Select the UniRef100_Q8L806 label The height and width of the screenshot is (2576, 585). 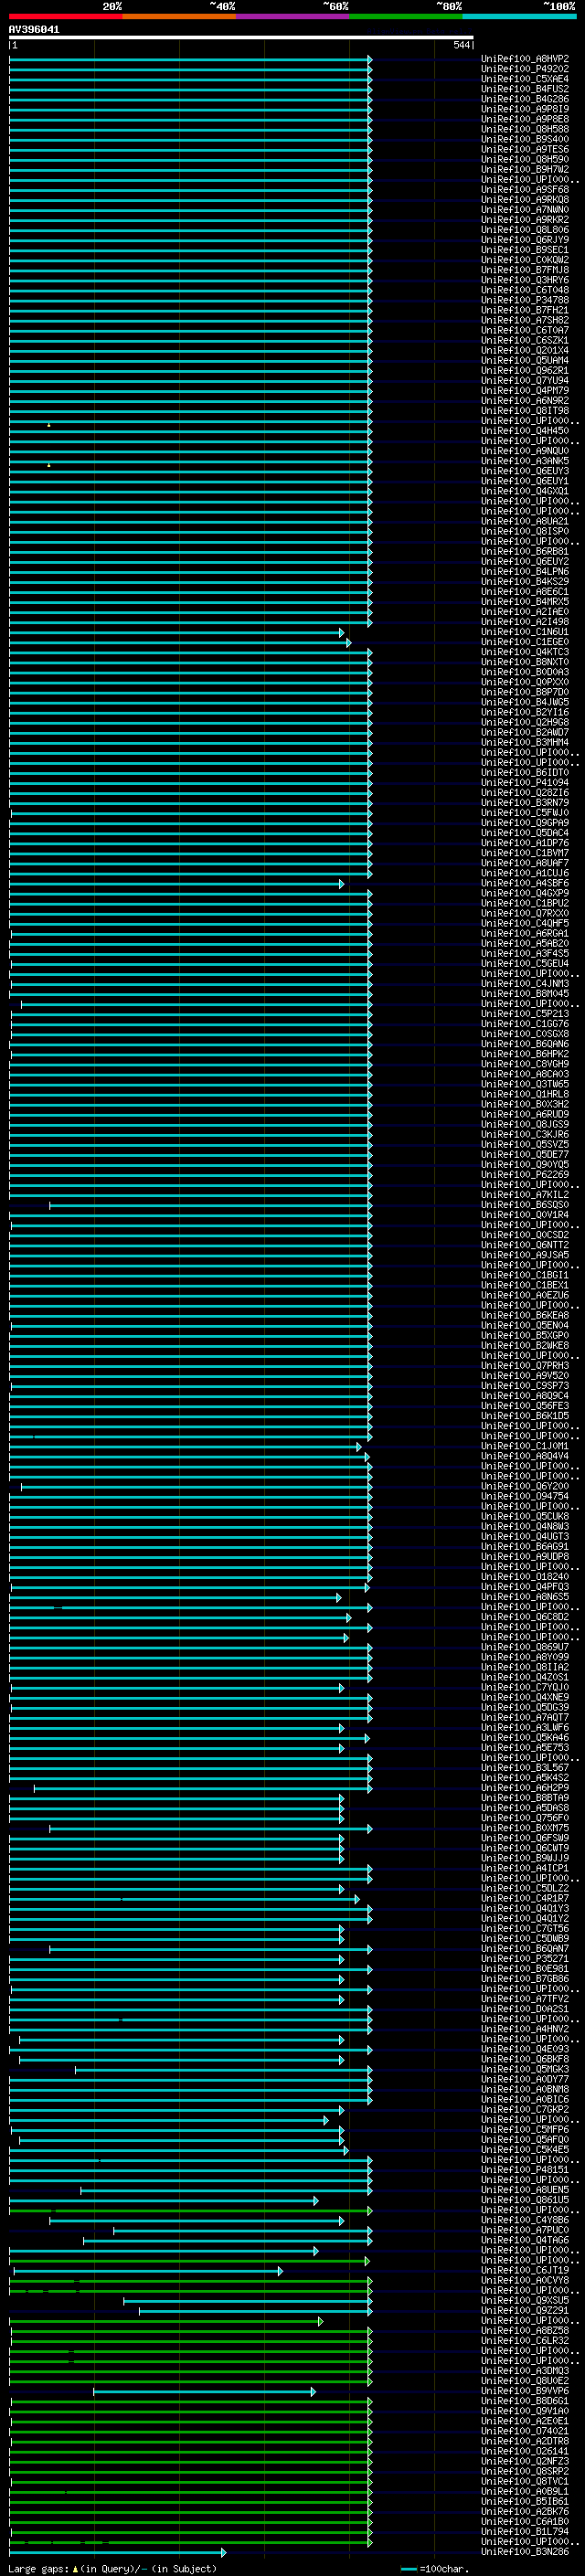click(525, 230)
